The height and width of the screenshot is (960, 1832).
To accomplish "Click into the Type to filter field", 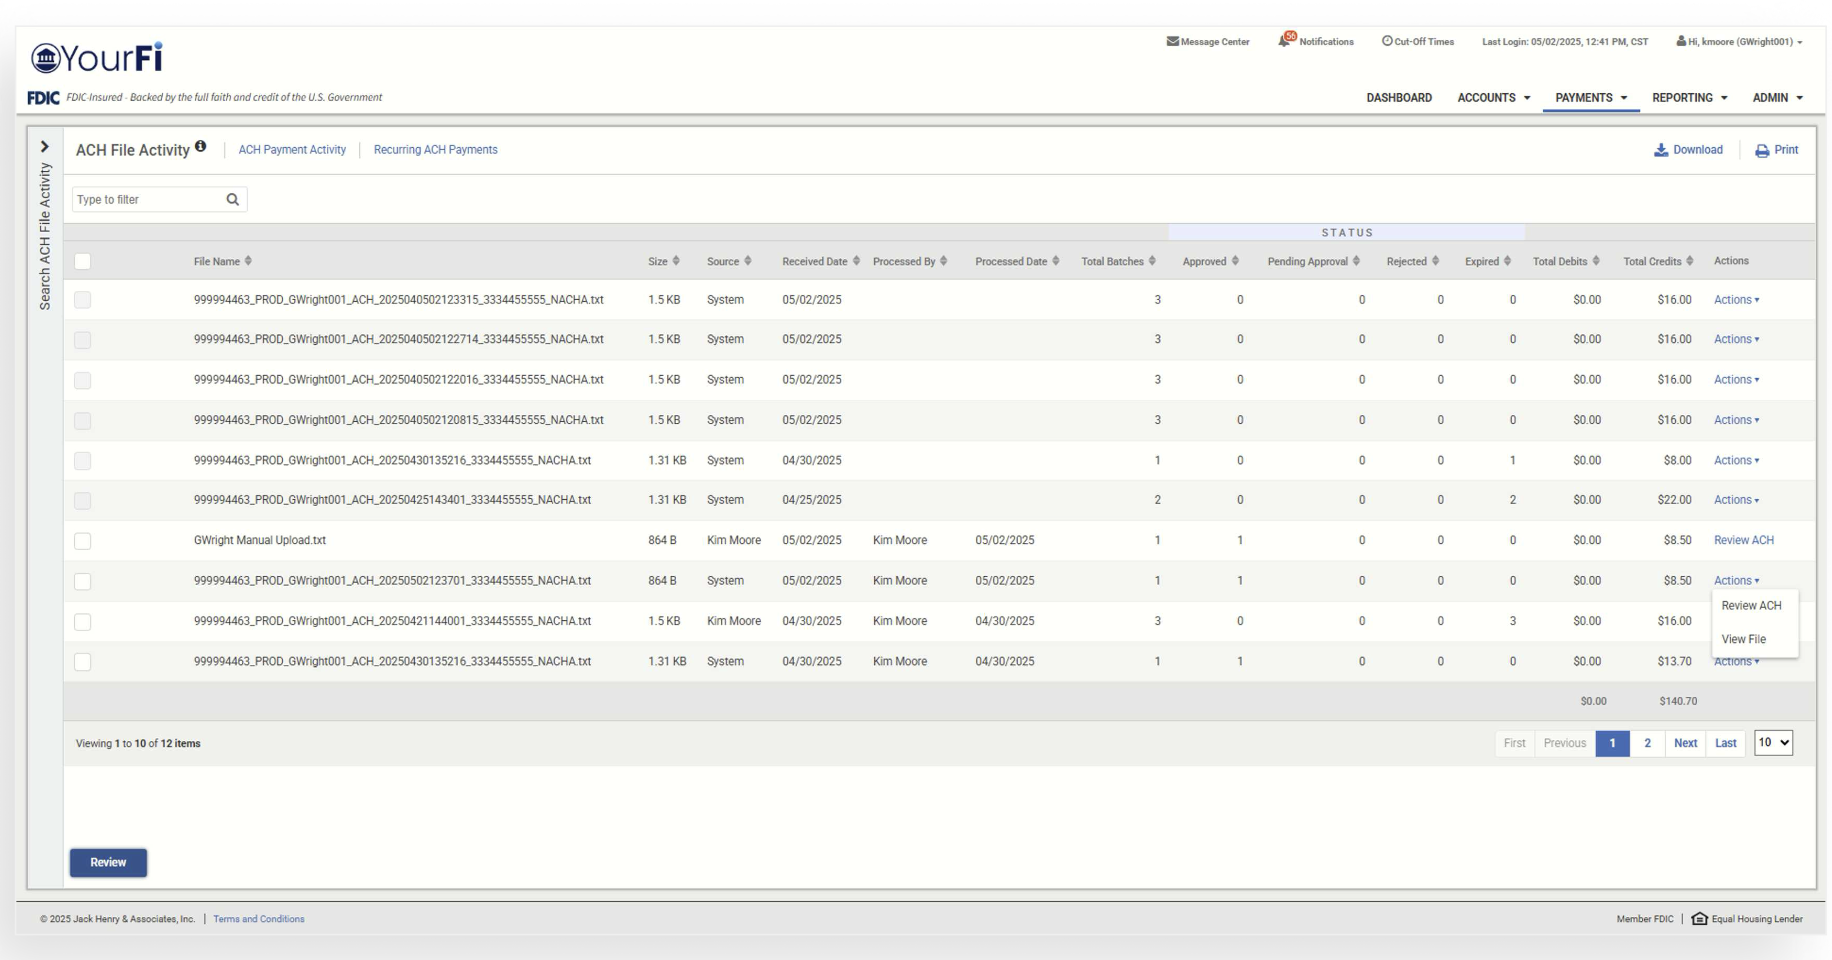I will click(148, 200).
